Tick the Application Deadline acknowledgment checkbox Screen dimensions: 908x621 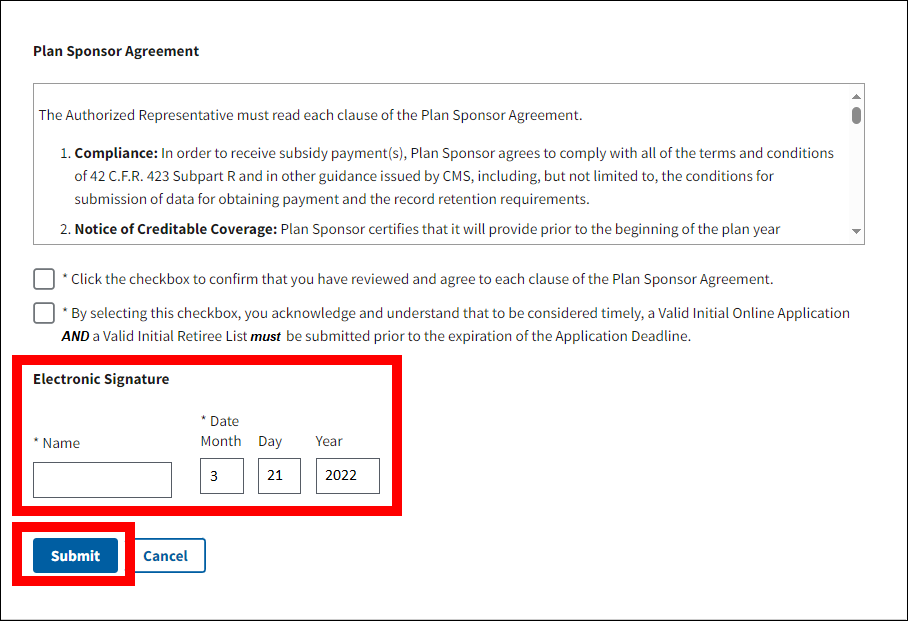(x=44, y=313)
